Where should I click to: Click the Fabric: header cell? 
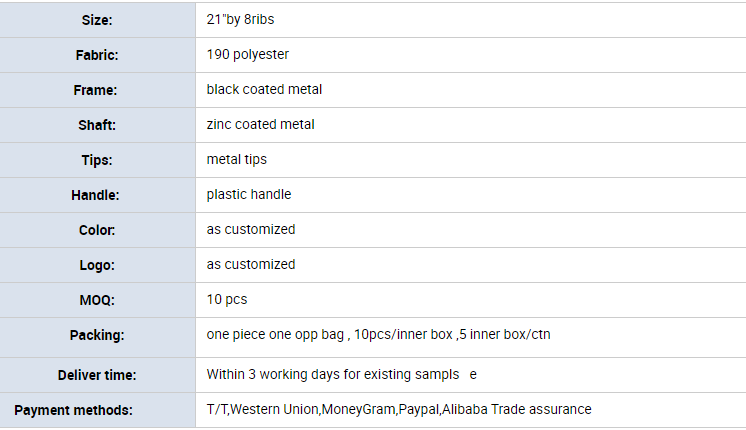pyautogui.click(x=97, y=55)
